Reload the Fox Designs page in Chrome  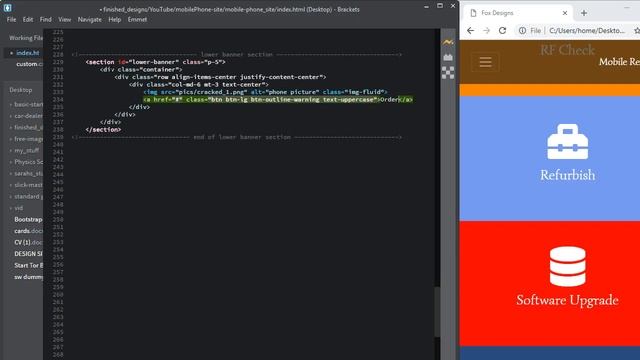click(x=502, y=31)
